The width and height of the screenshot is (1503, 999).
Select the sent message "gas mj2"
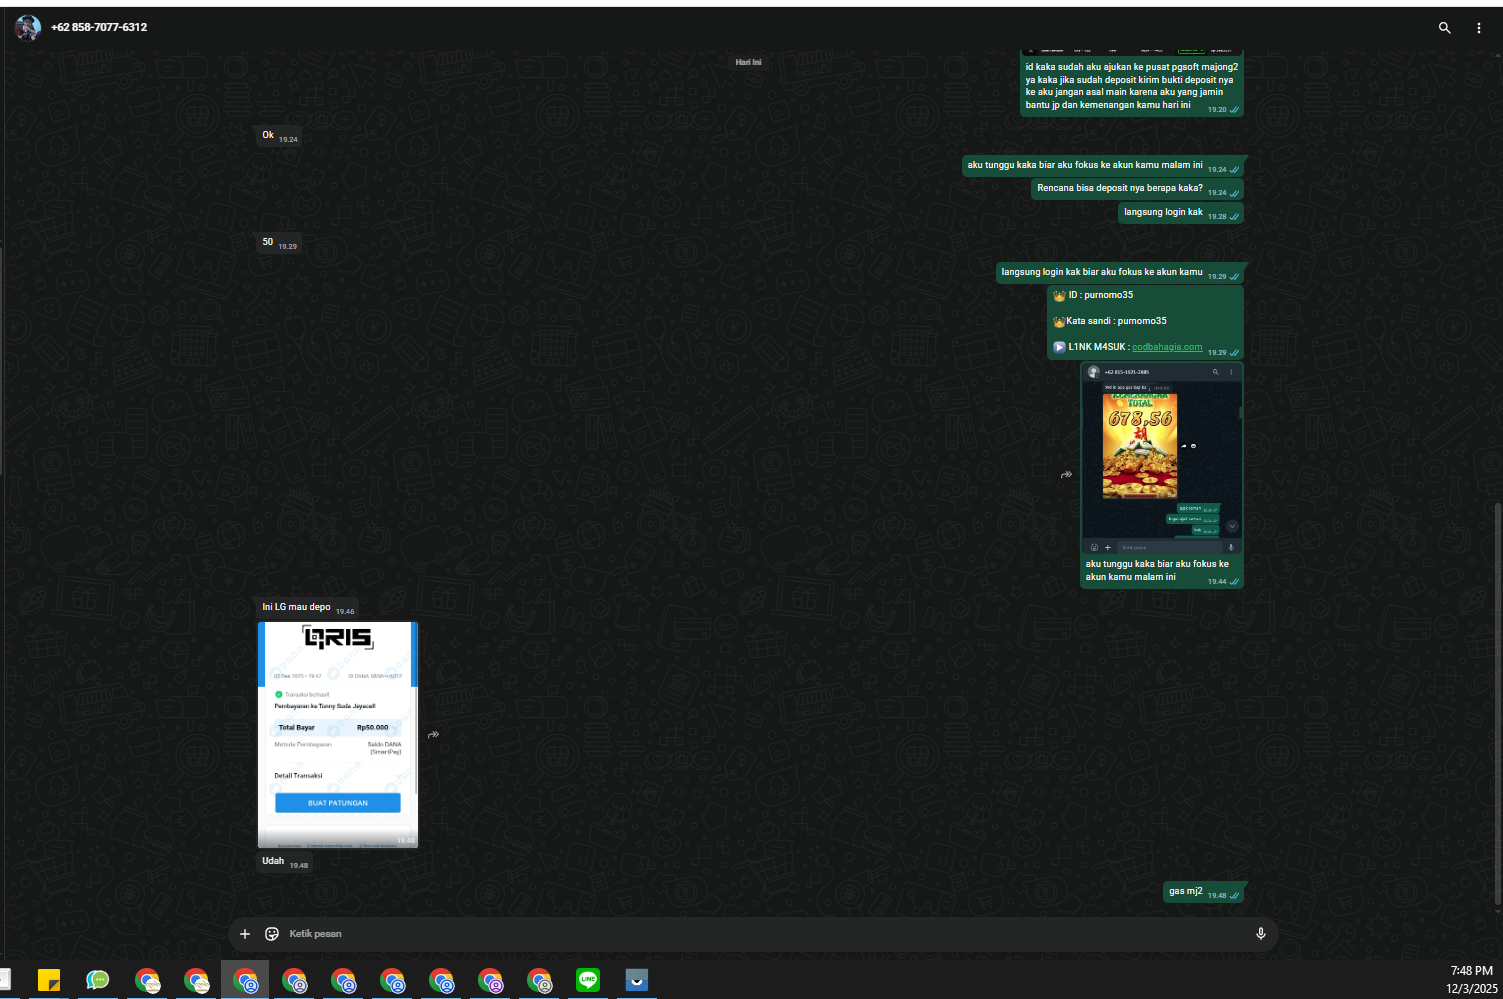click(1203, 892)
